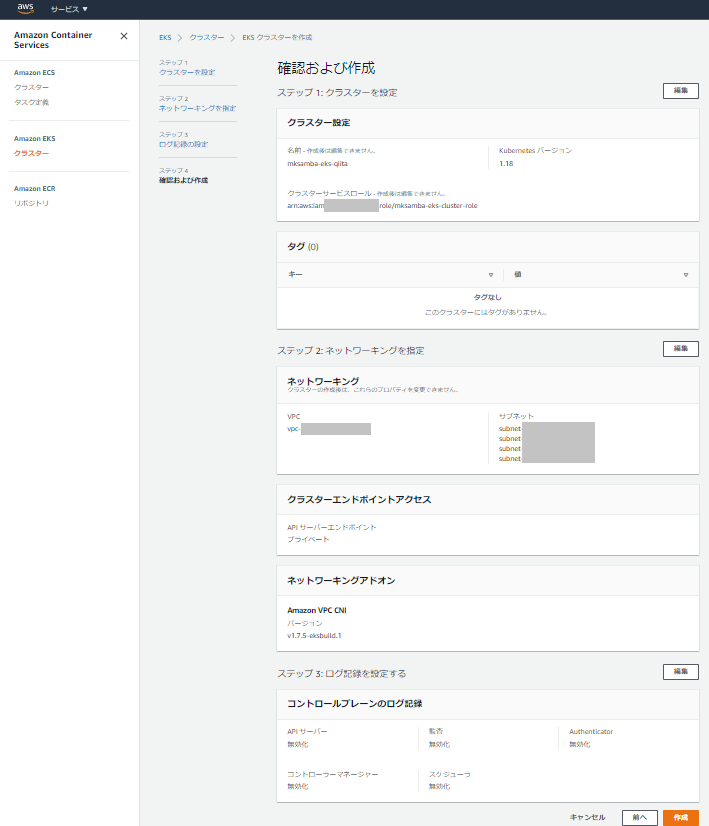Click Amazon EKS sidebar heading
The image size is (709, 826).
(x=34, y=139)
